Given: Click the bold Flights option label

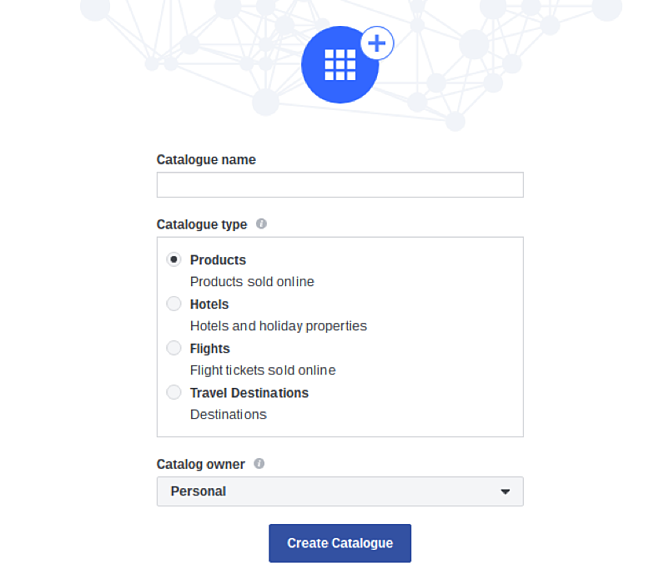Looking at the screenshot, I should pyautogui.click(x=210, y=348).
